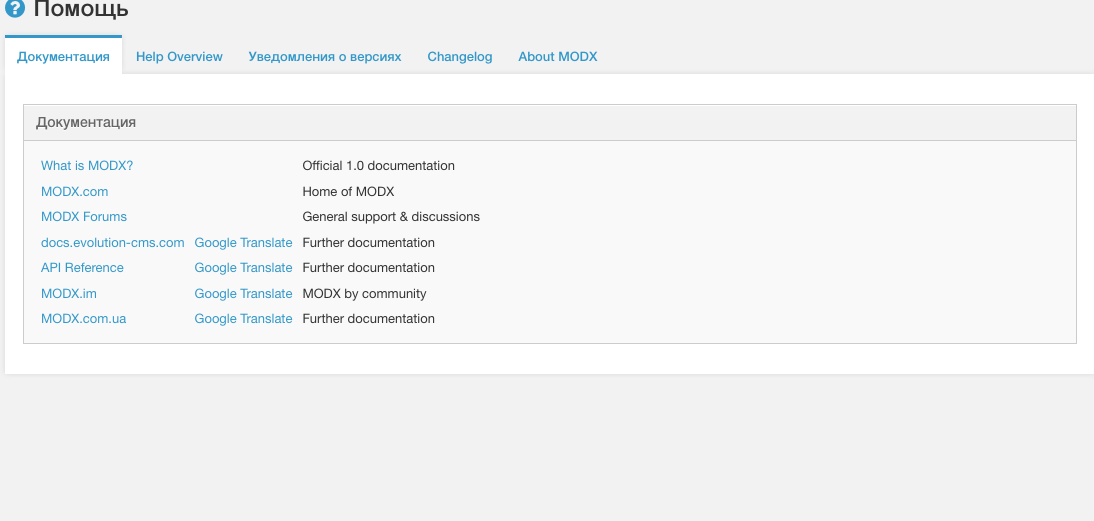Click the help question mark icon
The width and height of the screenshot is (1094, 521).
pos(15,8)
